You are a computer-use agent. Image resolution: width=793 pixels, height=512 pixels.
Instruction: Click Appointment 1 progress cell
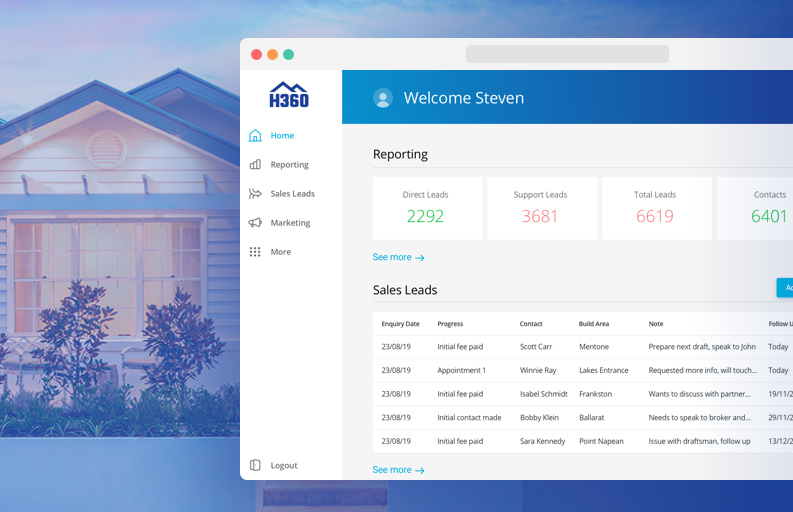click(461, 370)
